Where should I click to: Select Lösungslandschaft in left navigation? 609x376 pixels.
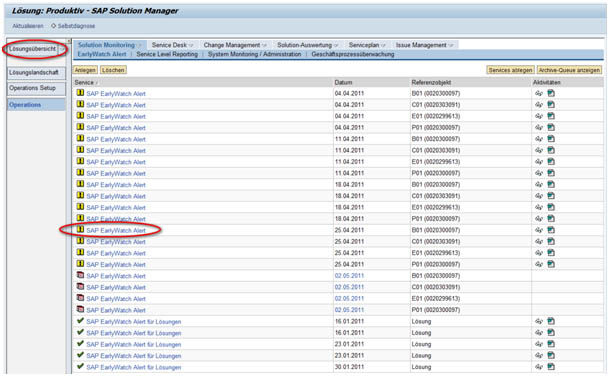click(x=36, y=73)
